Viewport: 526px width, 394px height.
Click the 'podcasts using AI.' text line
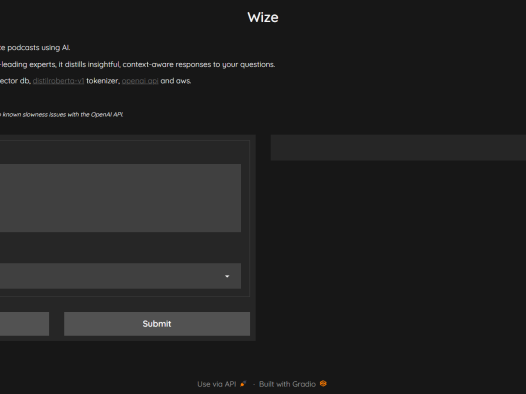pos(35,48)
